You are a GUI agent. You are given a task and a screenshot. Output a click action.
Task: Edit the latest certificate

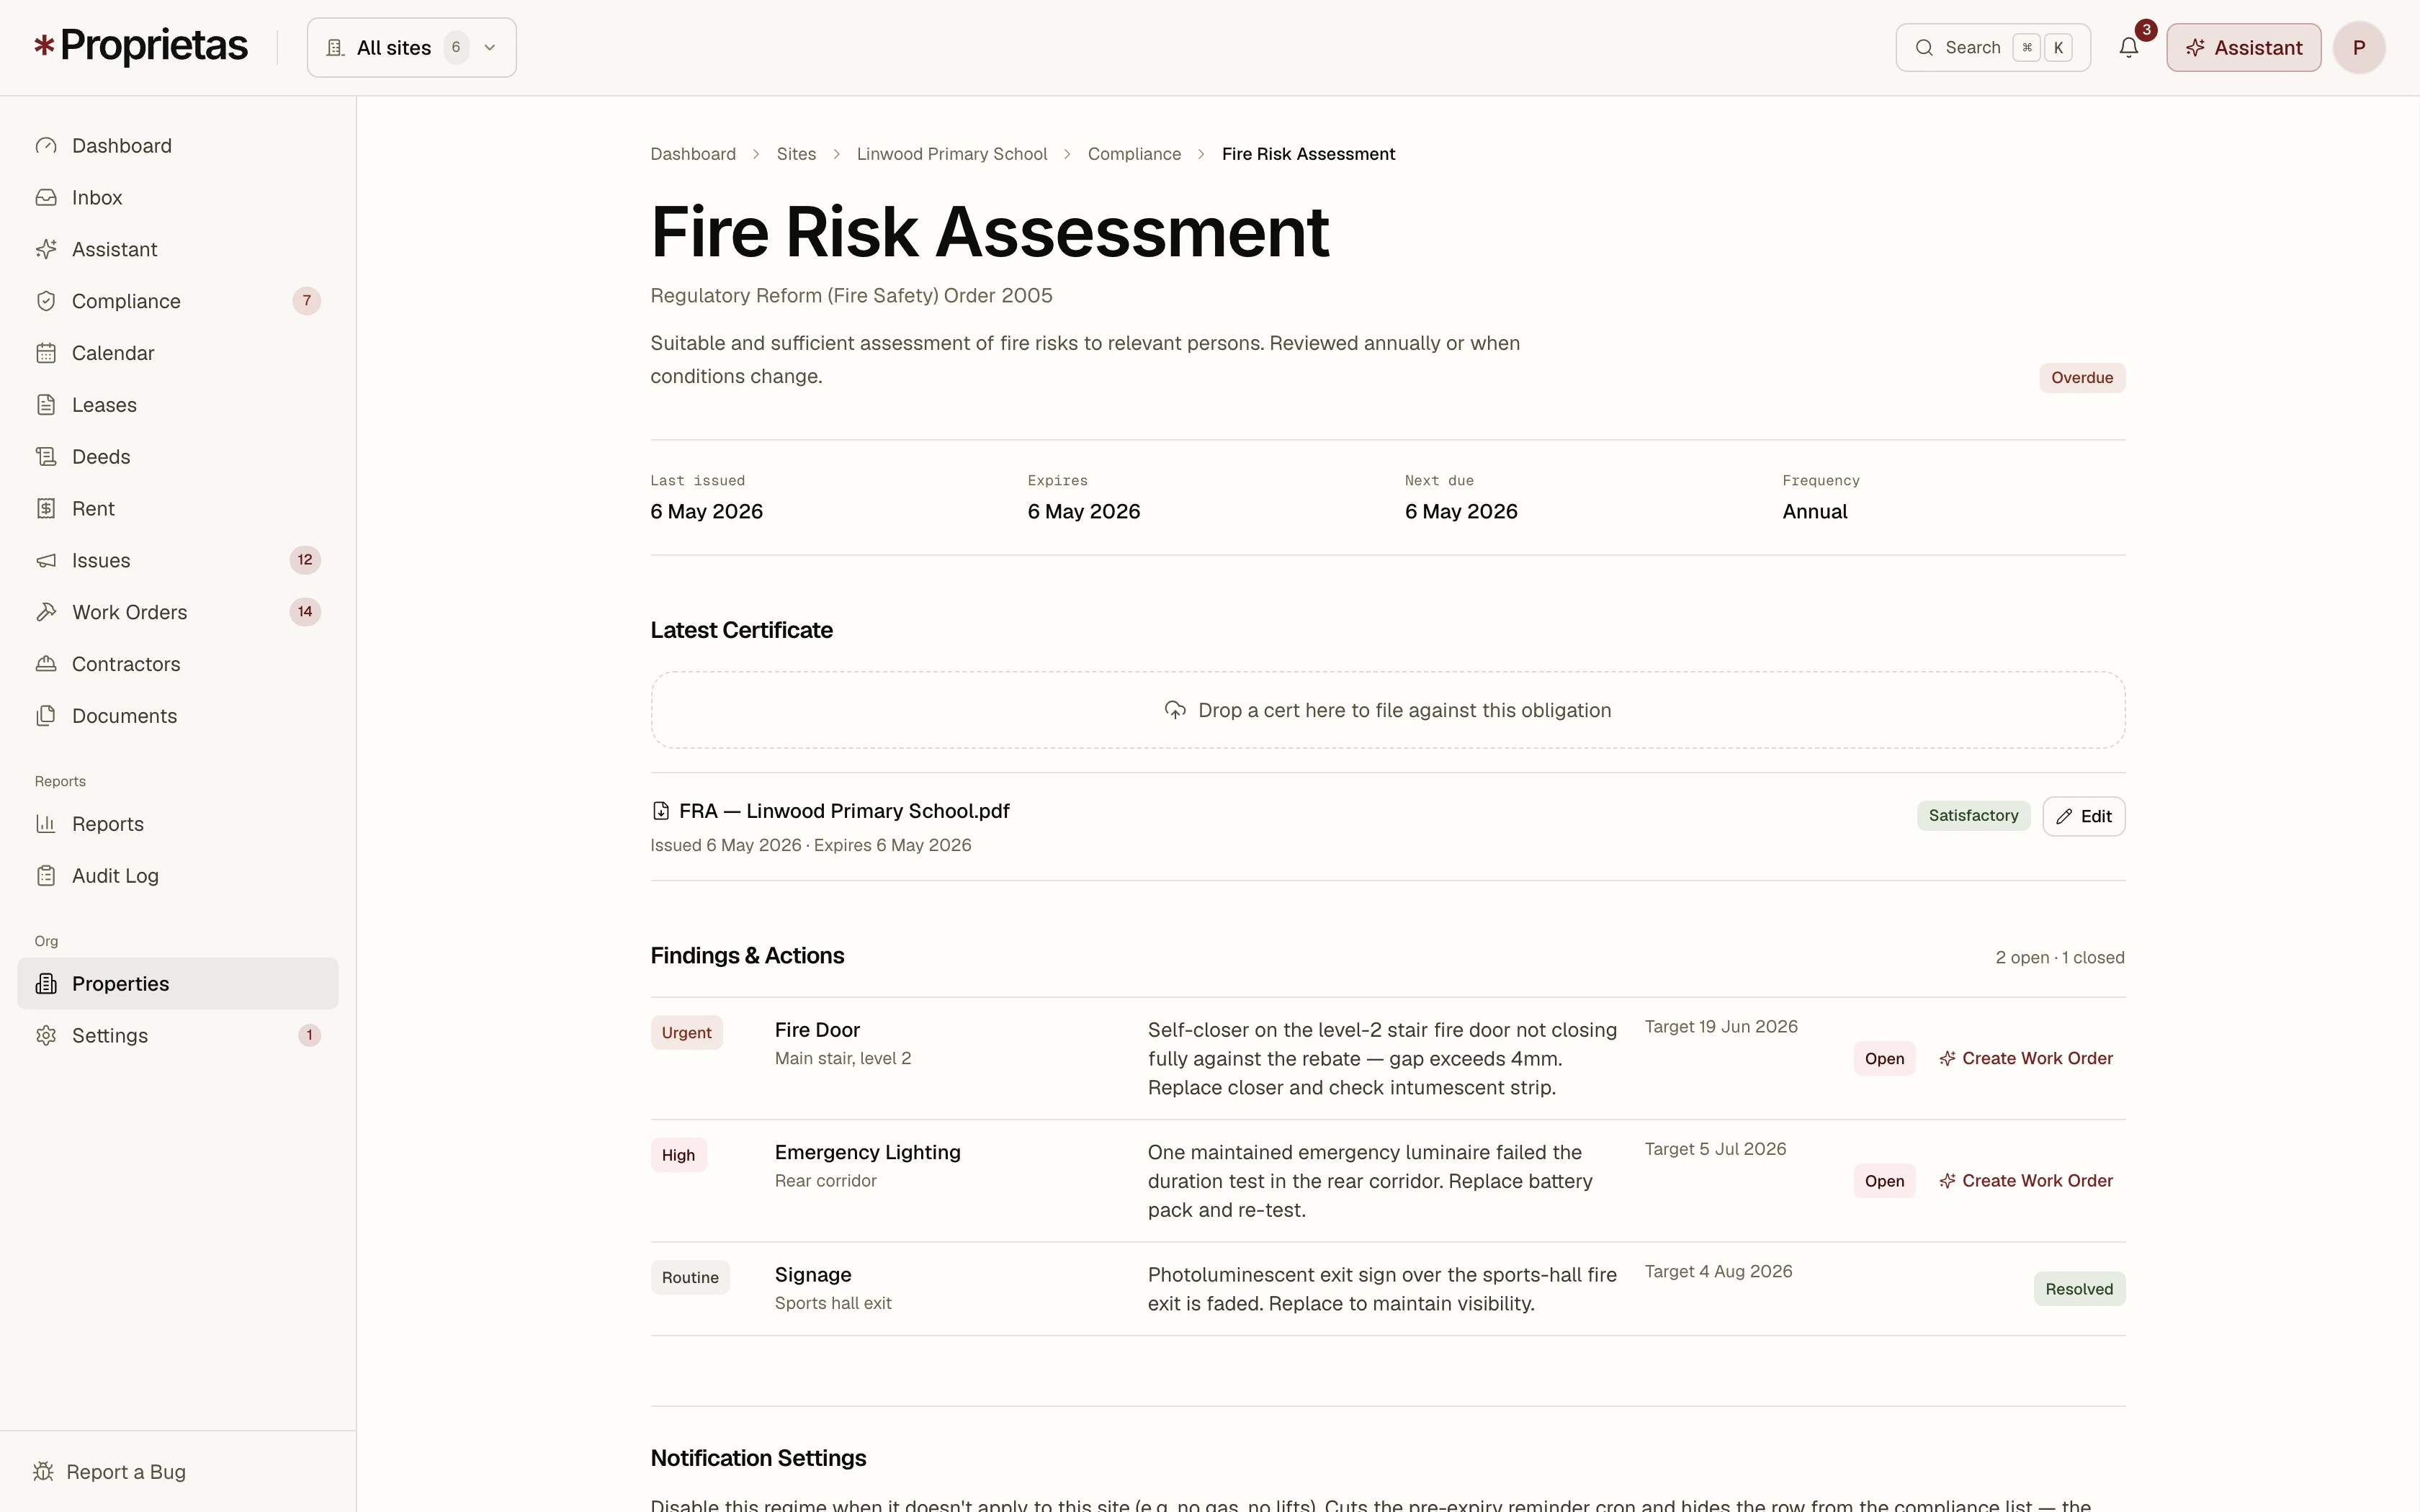pos(2083,817)
